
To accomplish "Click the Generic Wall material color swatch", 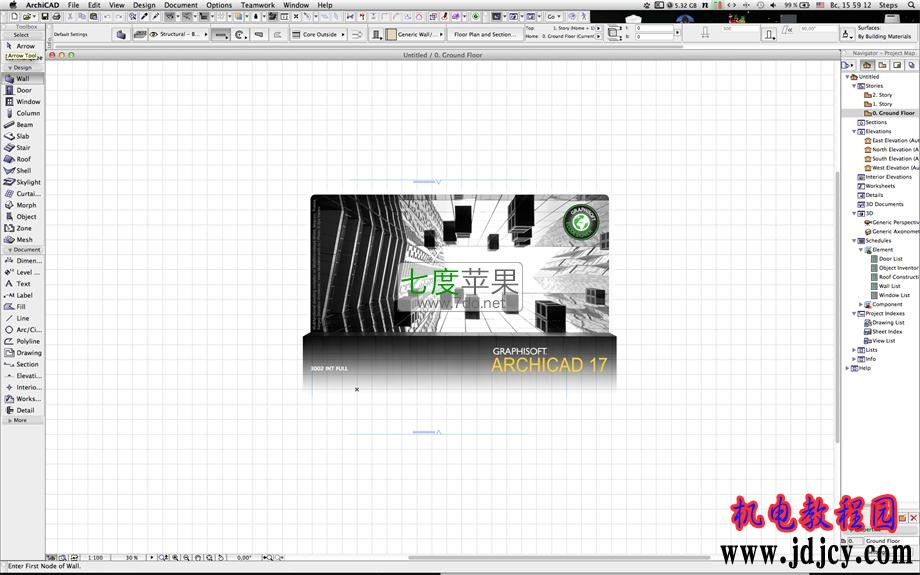I will [x=391, y=35].
